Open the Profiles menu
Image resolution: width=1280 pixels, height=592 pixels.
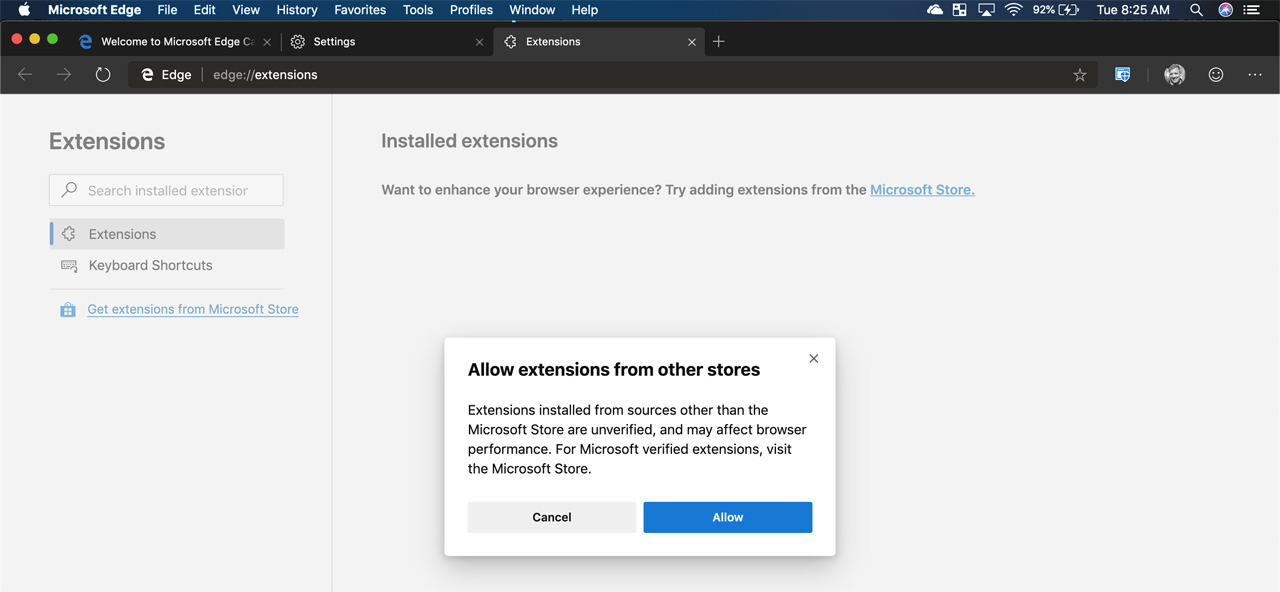[x=471, y=10]
